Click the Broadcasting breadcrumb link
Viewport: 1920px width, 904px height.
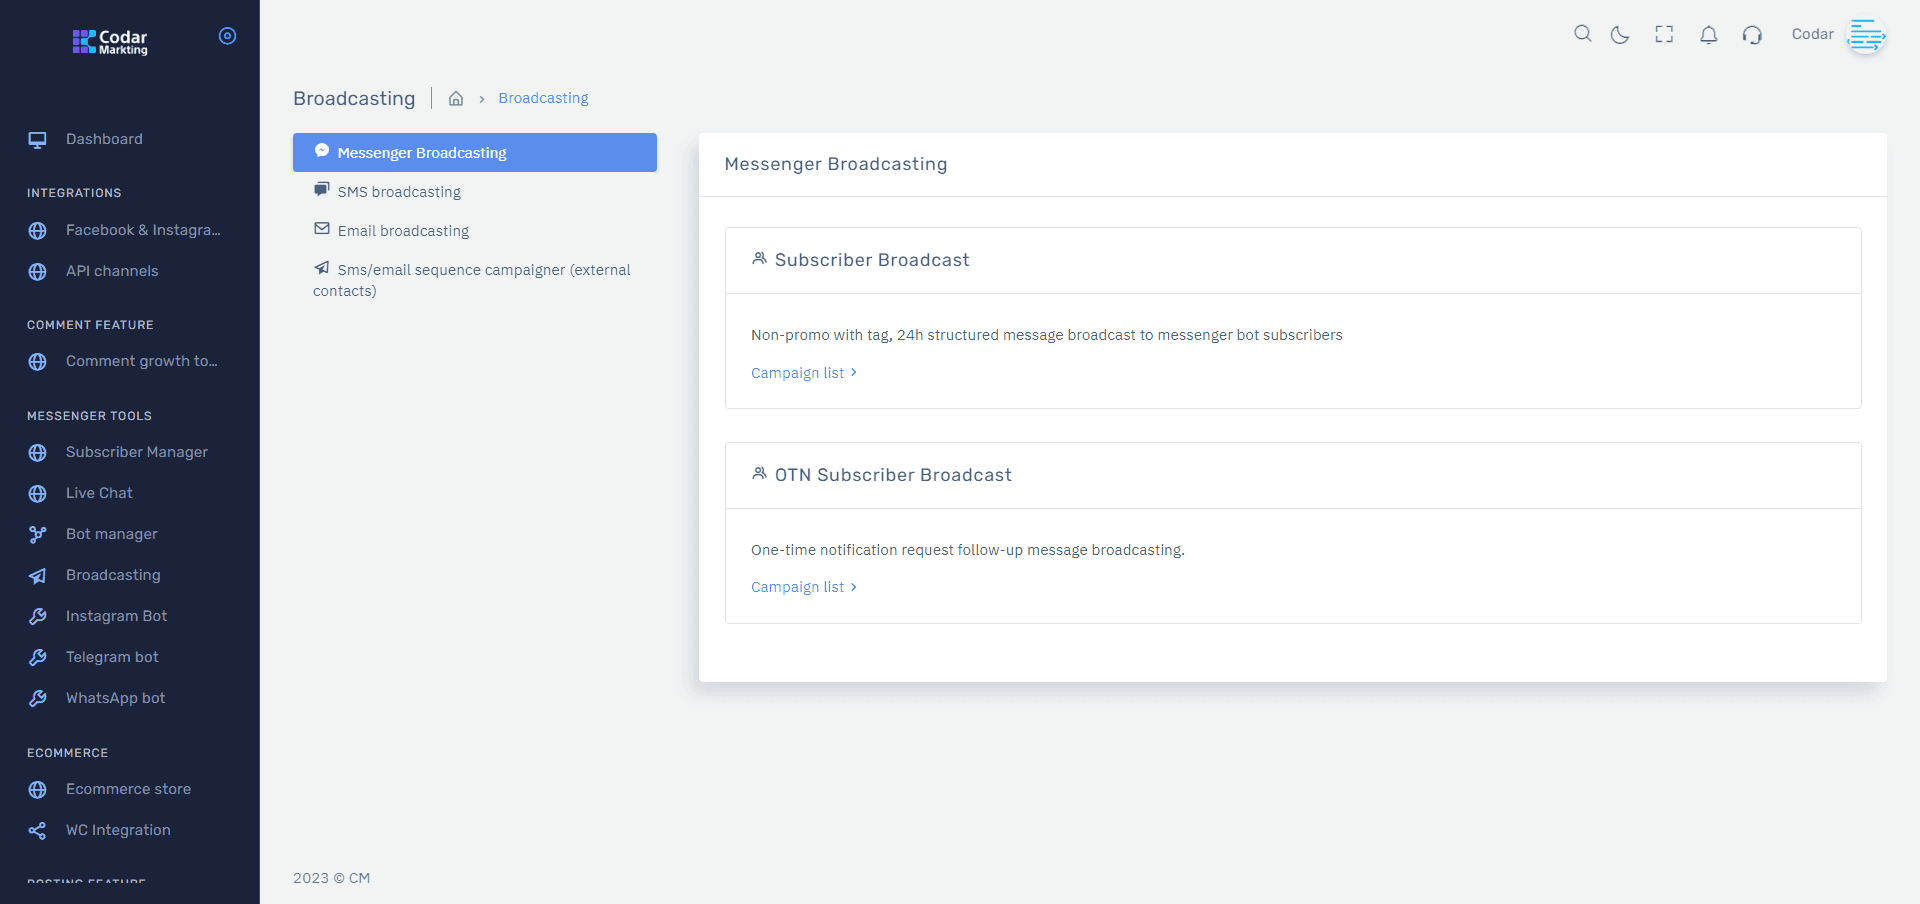coord(543,98)
